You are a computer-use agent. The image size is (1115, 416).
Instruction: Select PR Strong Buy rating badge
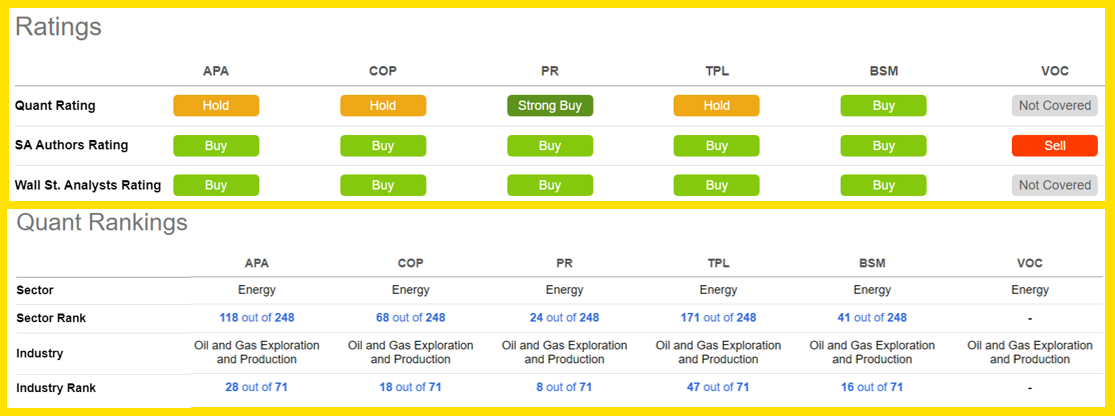[x=550, y=106]
